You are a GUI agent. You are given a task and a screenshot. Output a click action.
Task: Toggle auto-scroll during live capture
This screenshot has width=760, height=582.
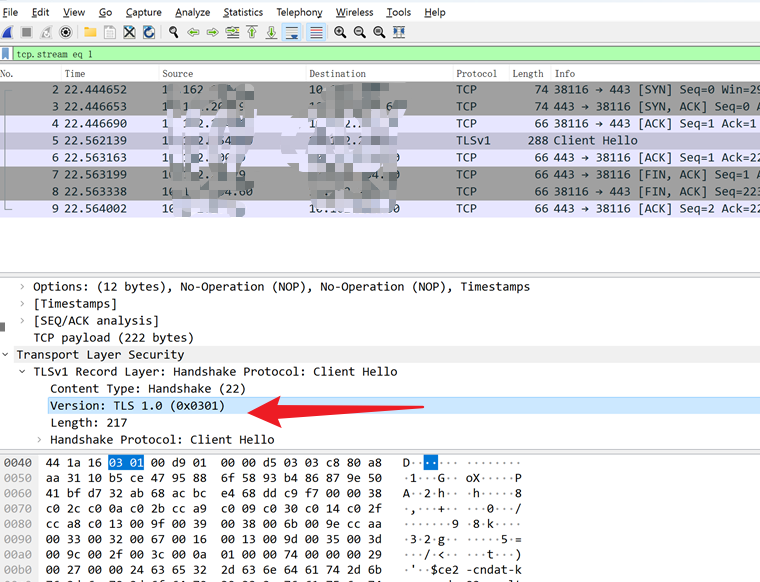tap(292, 32)
